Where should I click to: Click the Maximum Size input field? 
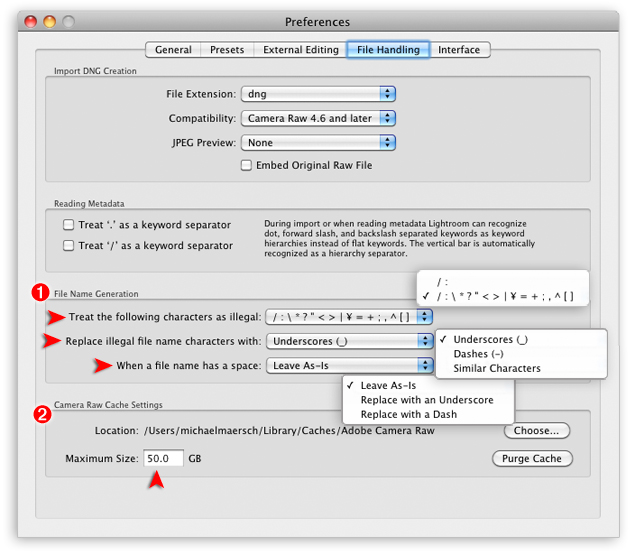coord(163,458)
